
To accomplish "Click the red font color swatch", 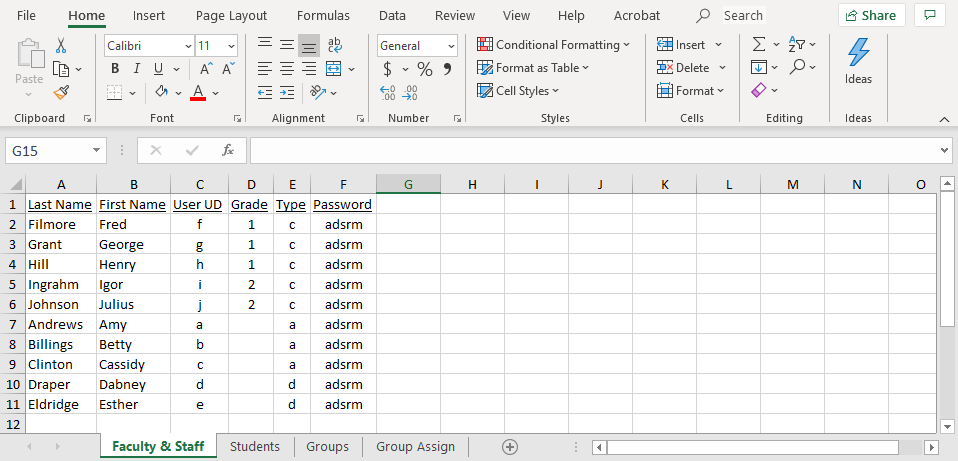I will [197, 92].
